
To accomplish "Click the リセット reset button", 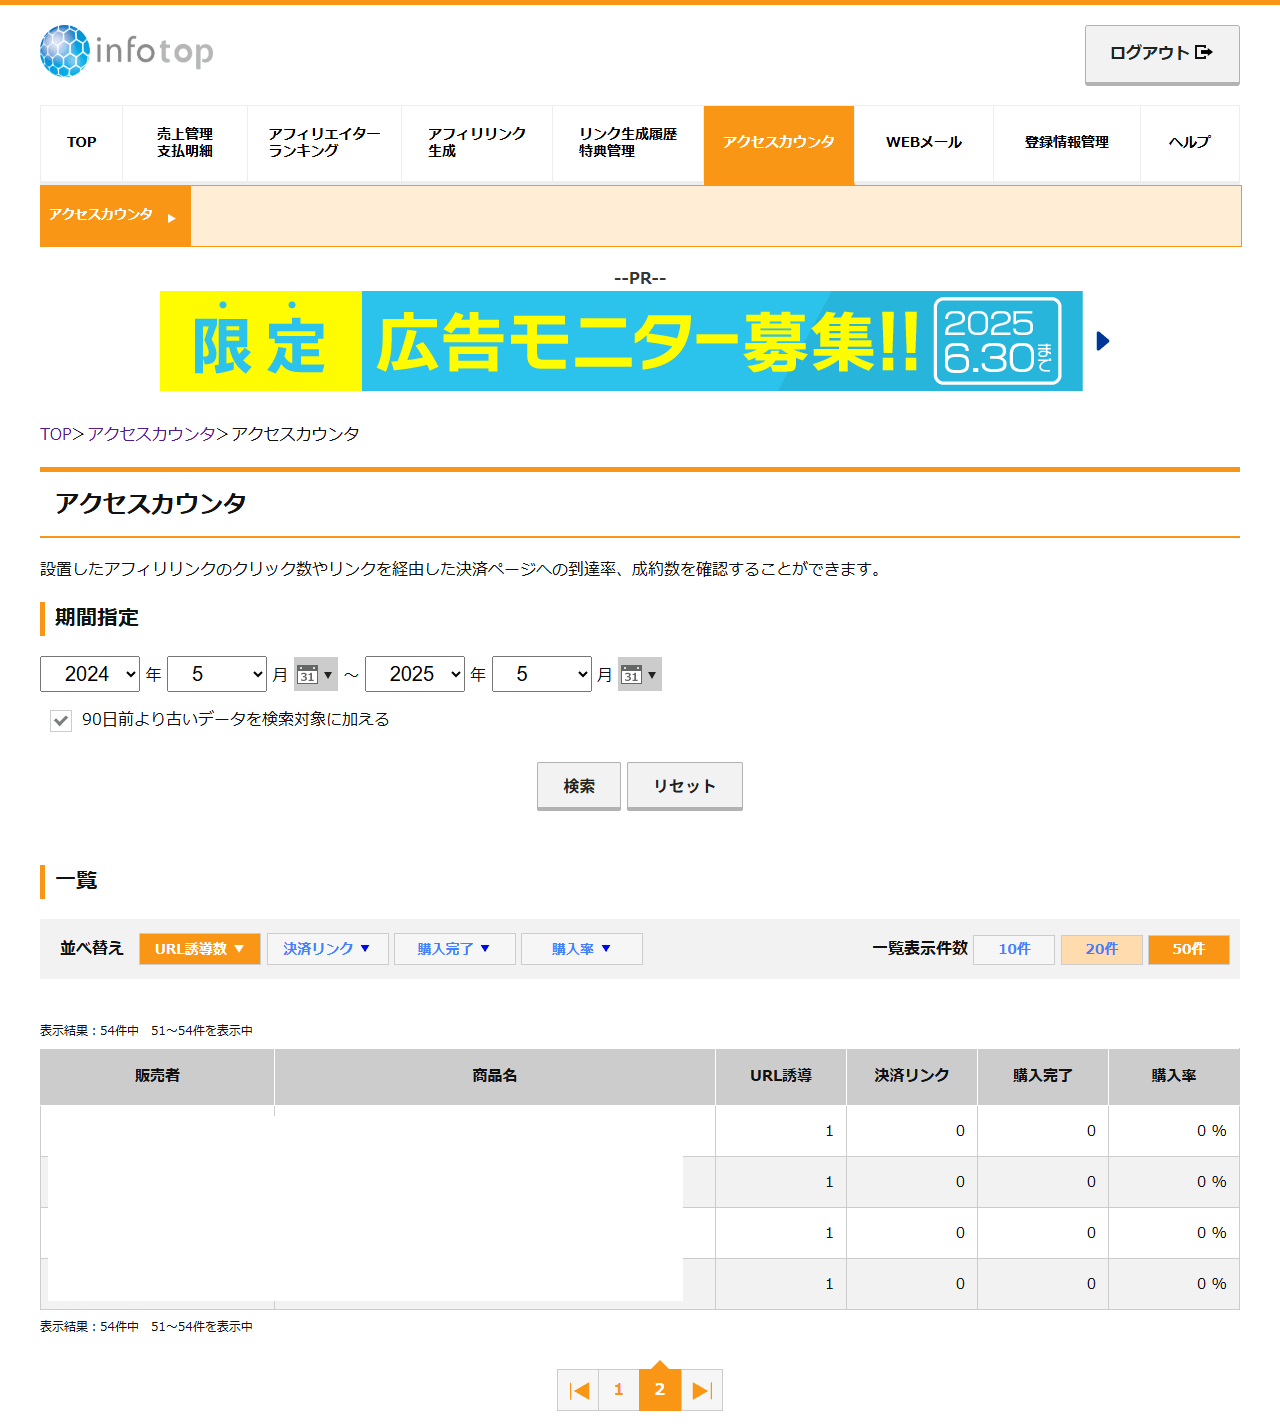I will pyautogui.click(x=684, y=786).
